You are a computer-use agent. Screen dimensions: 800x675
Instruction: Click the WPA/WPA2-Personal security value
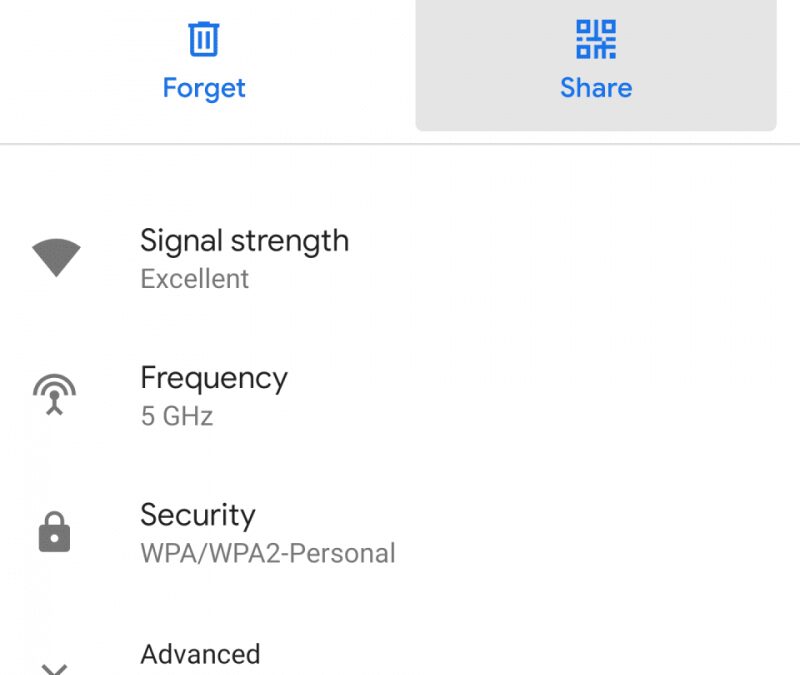[x=268, y=553]
